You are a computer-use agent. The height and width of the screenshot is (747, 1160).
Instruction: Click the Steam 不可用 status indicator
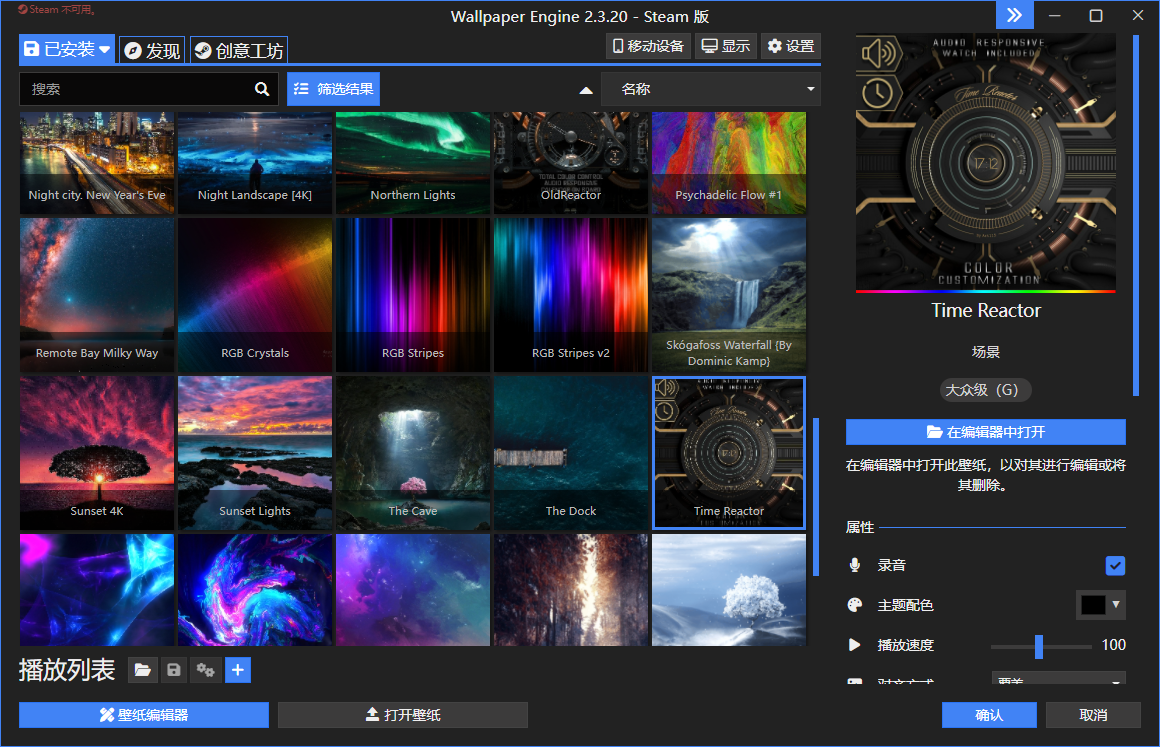tap(57, 10)
